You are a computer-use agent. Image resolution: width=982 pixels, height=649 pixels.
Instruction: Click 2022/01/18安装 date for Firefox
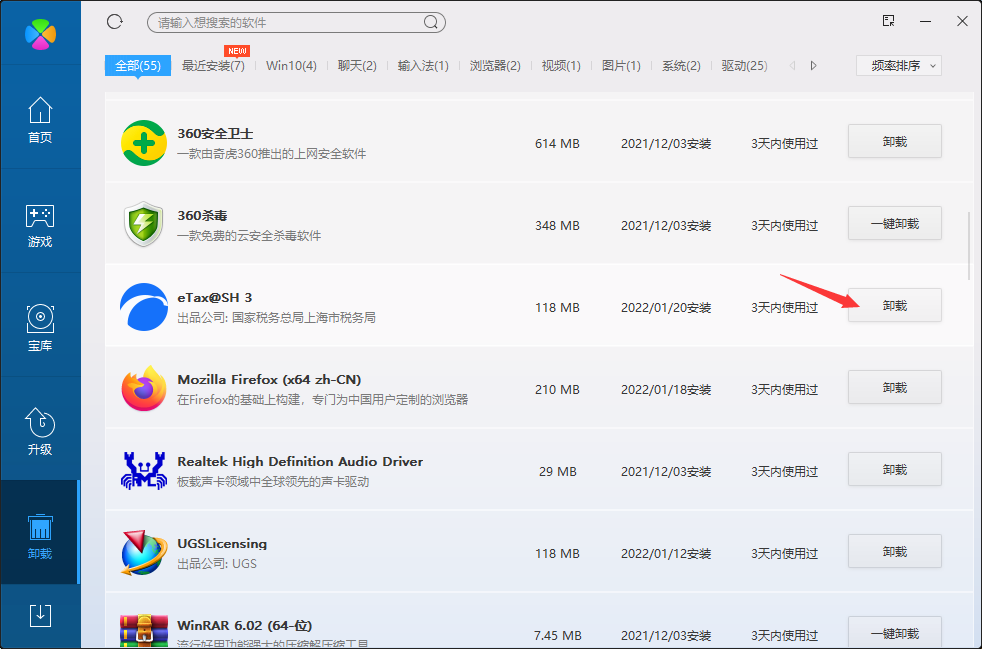point(666,390)
